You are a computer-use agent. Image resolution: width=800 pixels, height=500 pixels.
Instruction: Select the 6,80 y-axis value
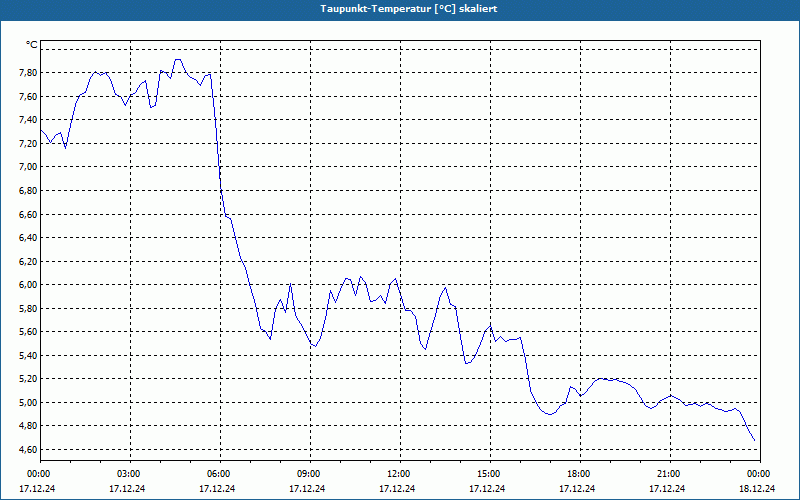click(28, 190)
